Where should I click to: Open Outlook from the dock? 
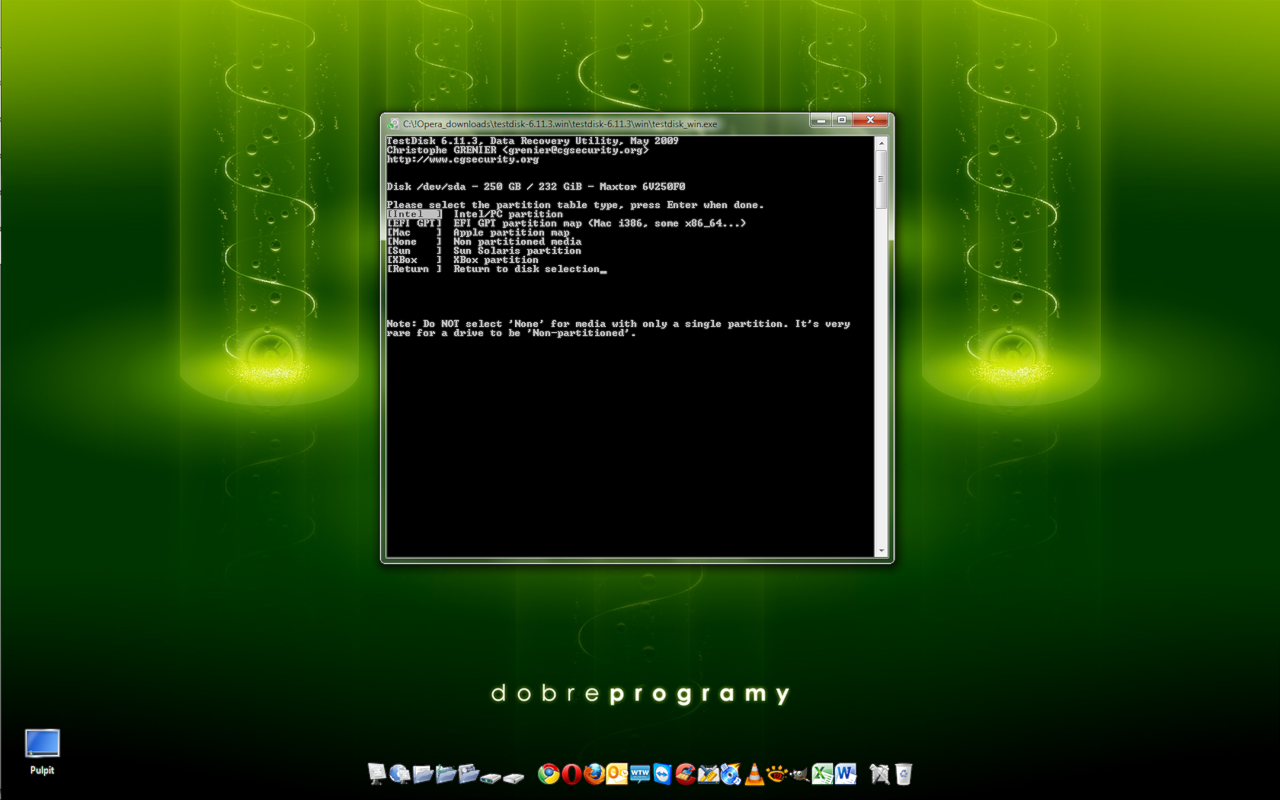click(x=617, y=774)
